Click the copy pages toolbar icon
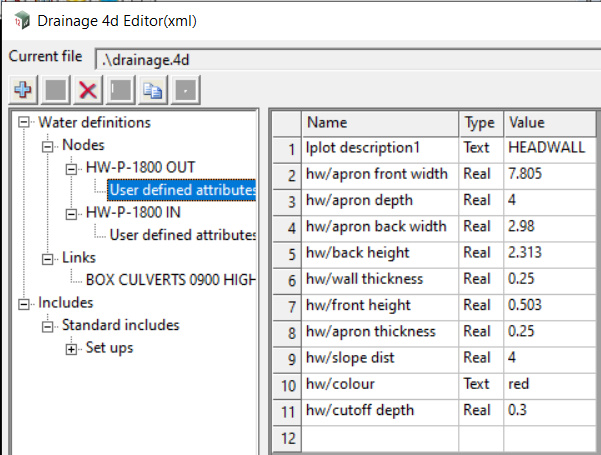Screen dimensions: 601x455 pos(153,90)
